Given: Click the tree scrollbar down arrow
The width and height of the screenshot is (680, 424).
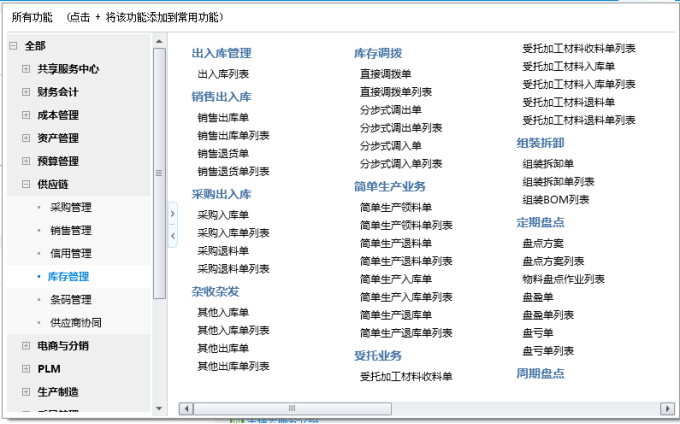Looking at the screenshot, I should tap(159, 408).
